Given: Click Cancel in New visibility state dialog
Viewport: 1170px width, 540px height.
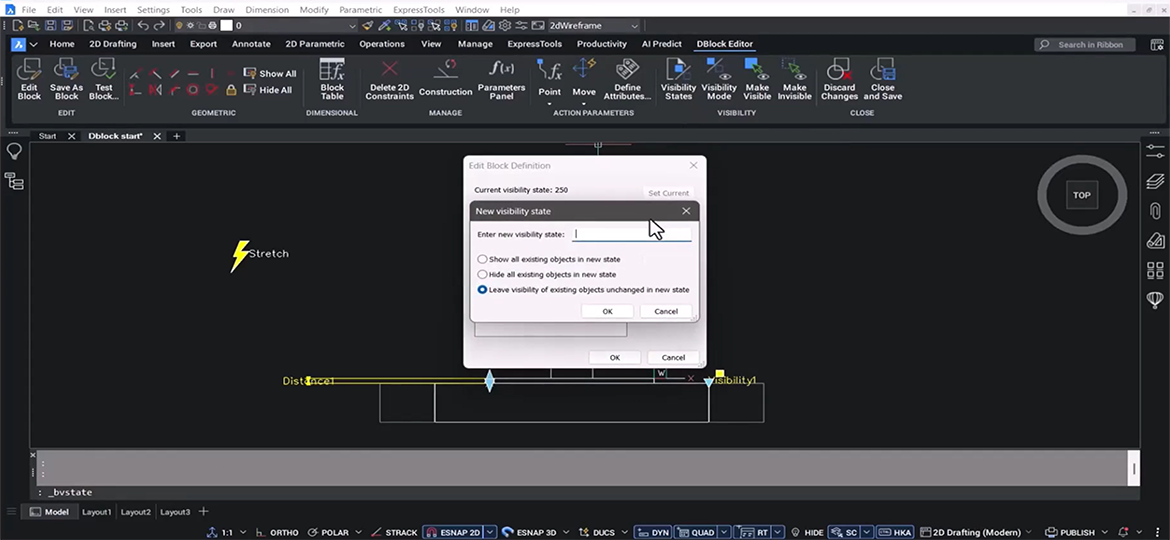Looking at the screenshot, I should point(665,311).
